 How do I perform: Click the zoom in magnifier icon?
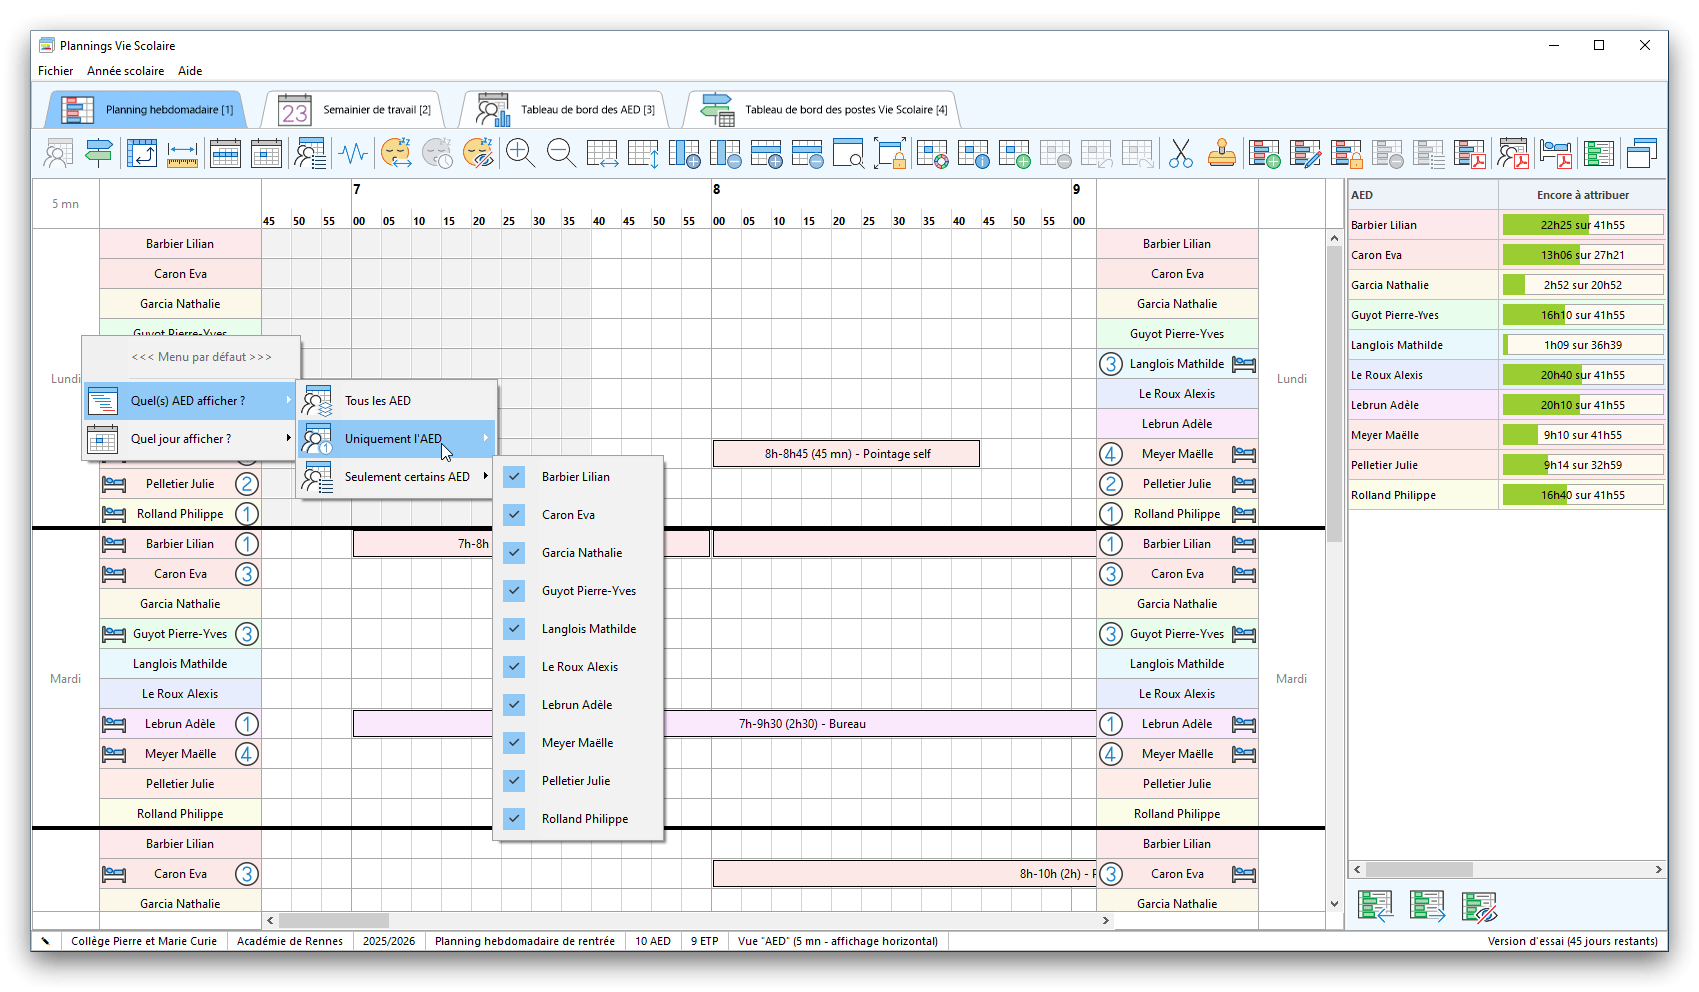pyautogui.click(x=520, y=153)
